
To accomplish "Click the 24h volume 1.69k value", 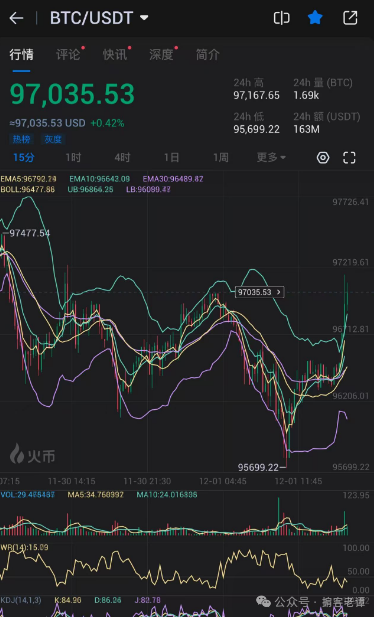I will point(306,95).
